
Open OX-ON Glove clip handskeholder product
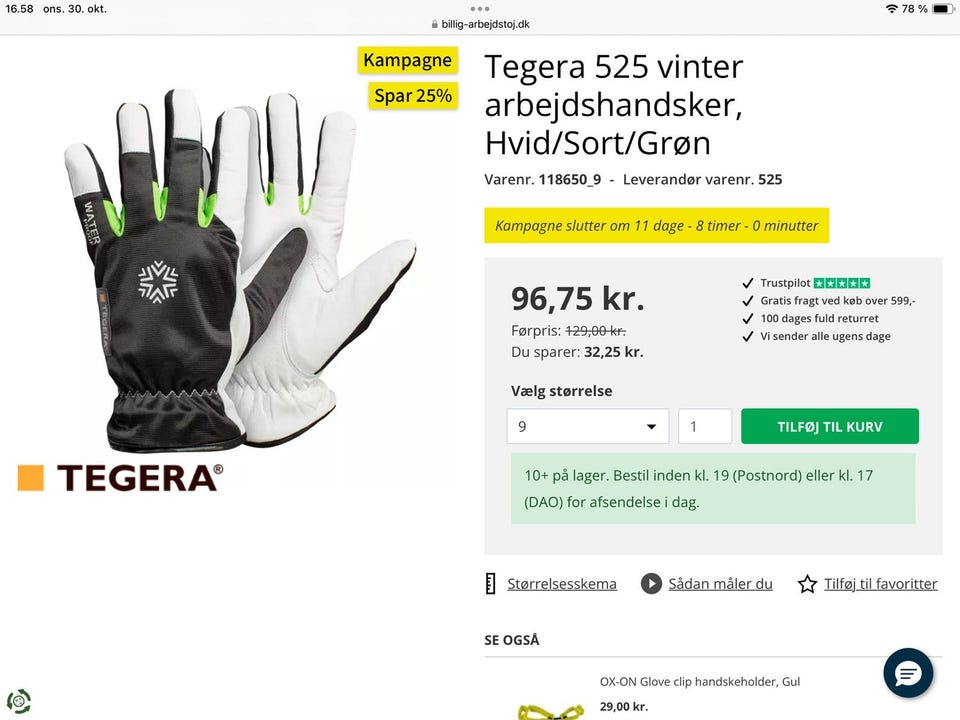pyautogui.click(x=700, y=681)
